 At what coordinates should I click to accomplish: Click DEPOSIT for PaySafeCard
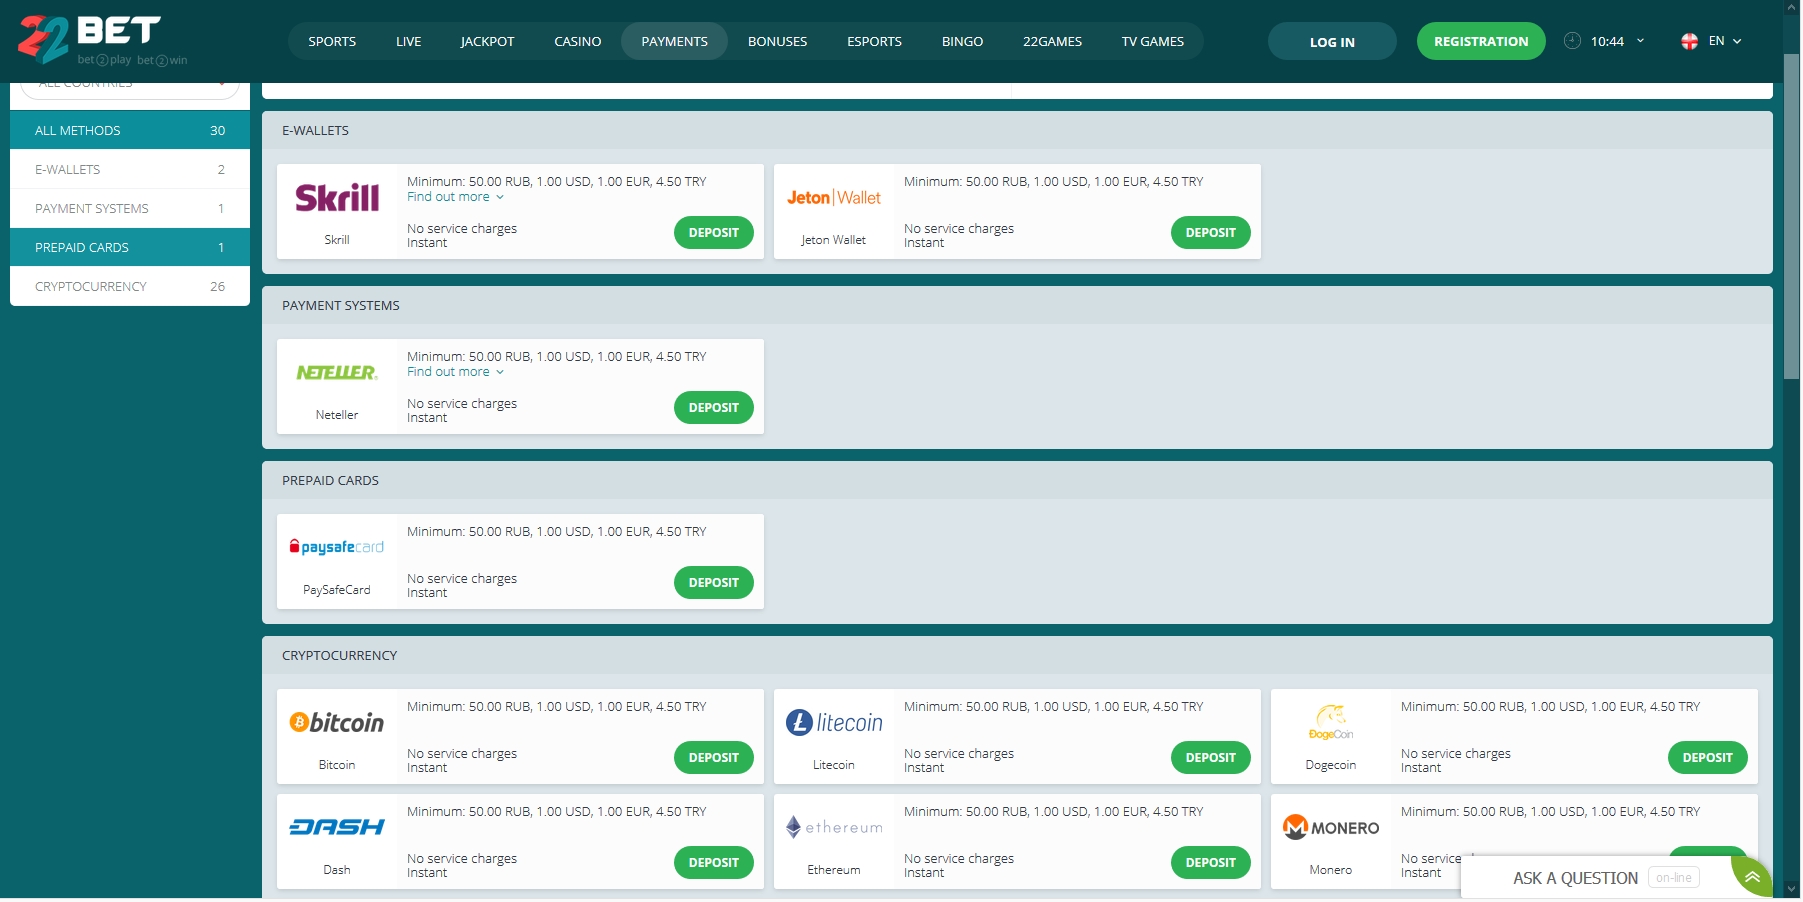pos(714,583)
